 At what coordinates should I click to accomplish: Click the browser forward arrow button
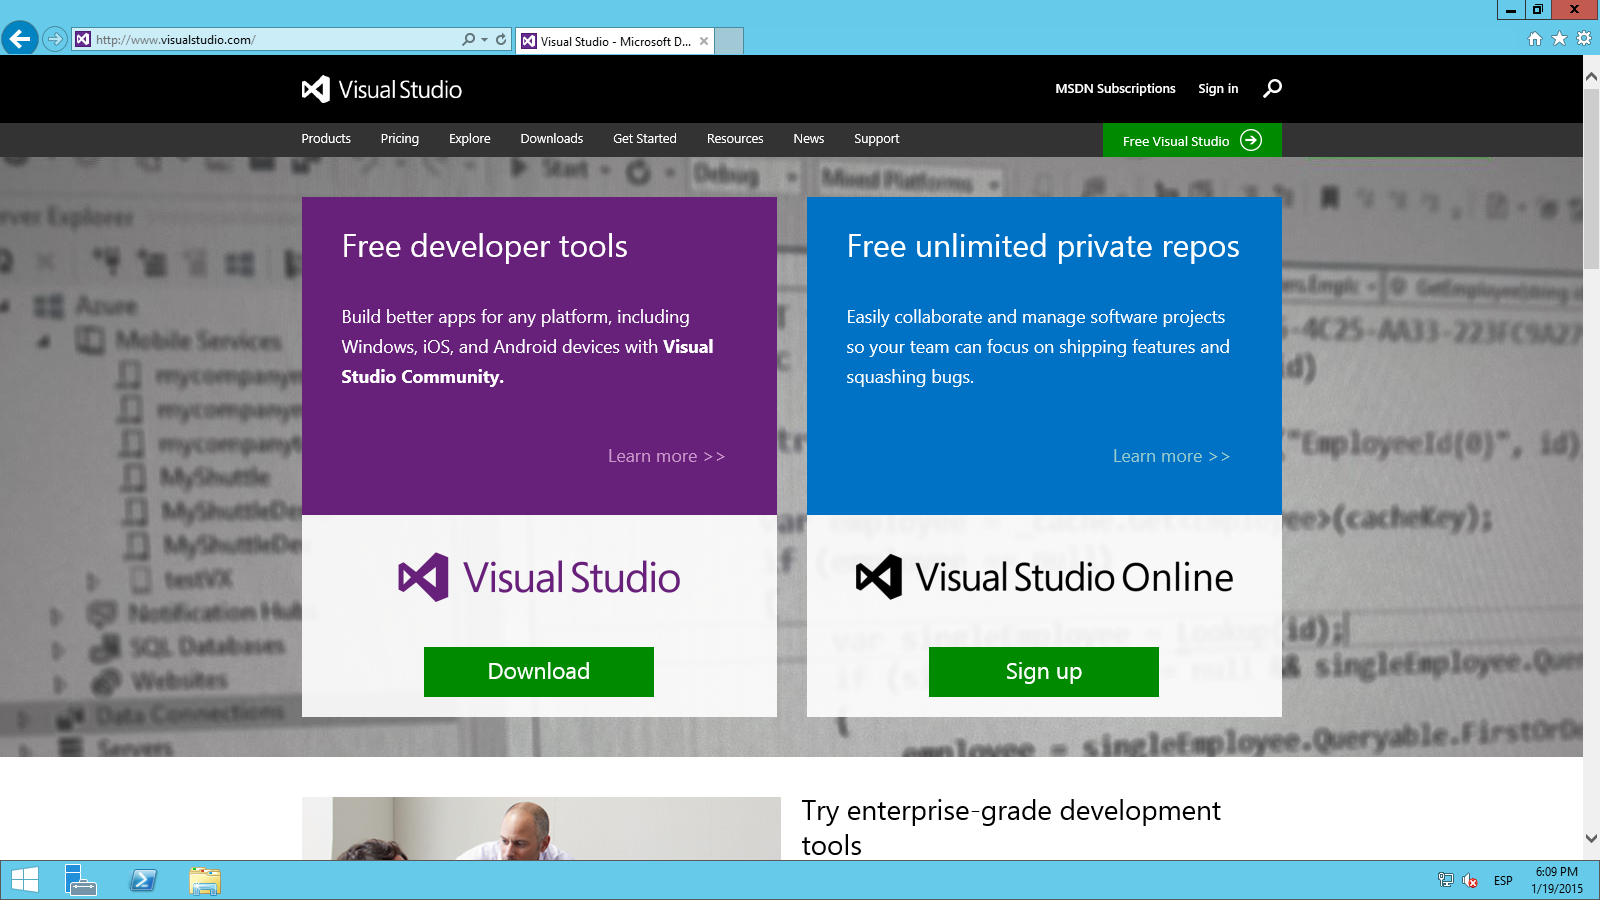pyautogui.click(x=55, y=40)
